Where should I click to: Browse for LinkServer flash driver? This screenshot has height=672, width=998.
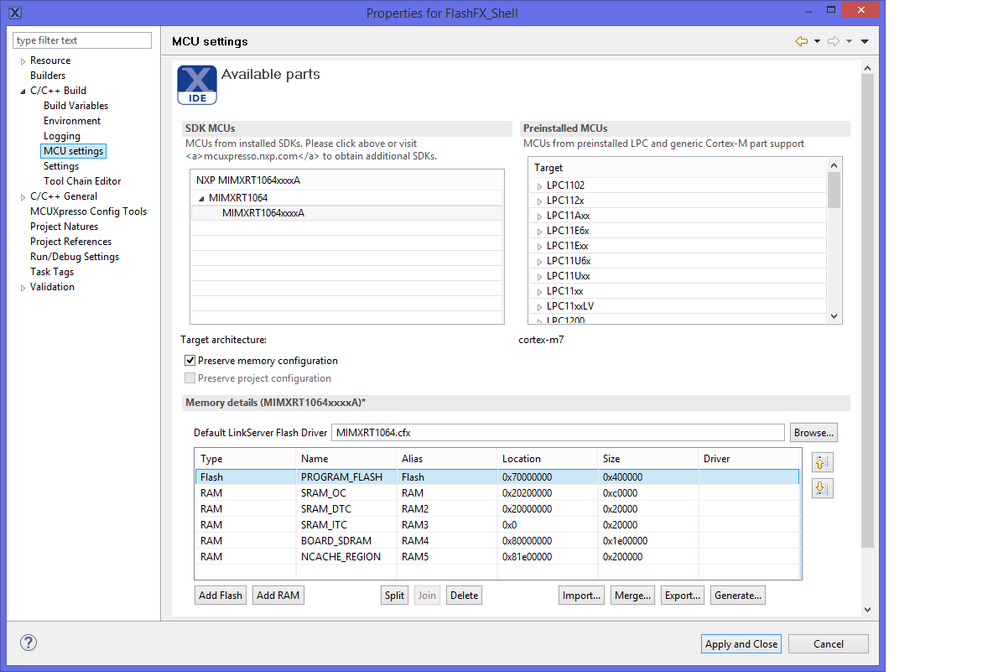coord(813,433)
